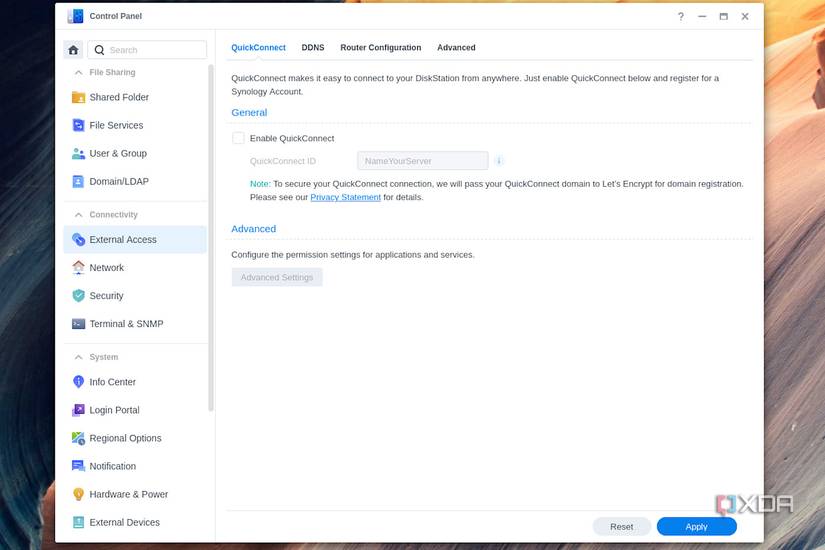Screen dimensions: 825x550
Task: Click the Info Center icon
Action: (78, 382)
